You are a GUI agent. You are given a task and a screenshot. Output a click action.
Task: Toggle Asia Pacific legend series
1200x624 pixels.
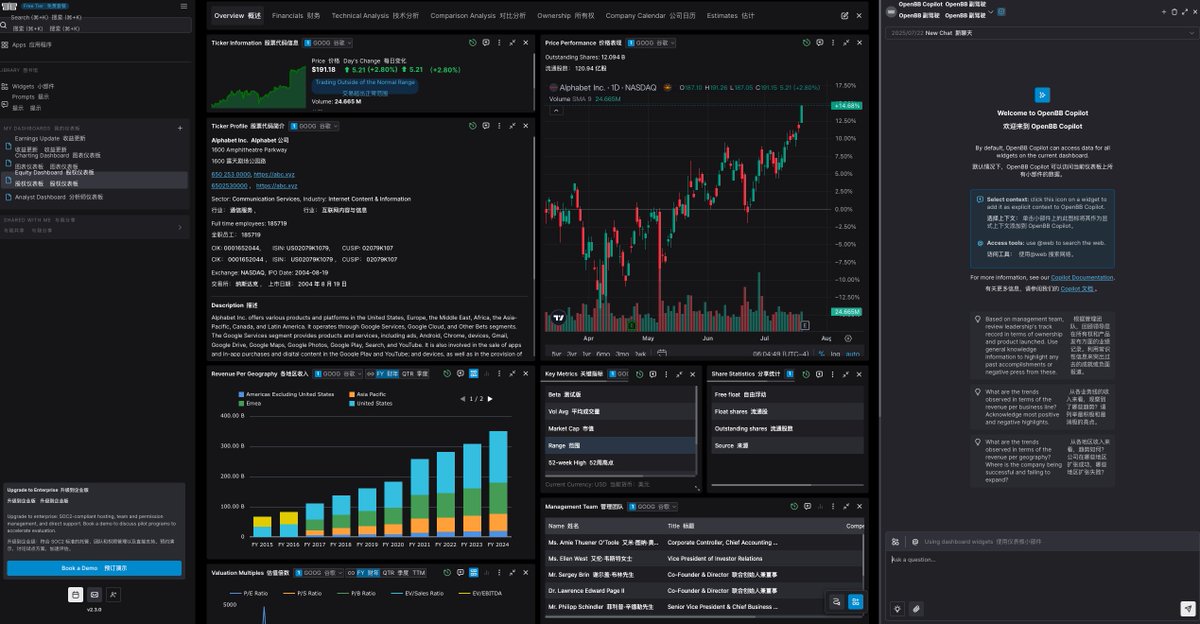pos(369,394)
